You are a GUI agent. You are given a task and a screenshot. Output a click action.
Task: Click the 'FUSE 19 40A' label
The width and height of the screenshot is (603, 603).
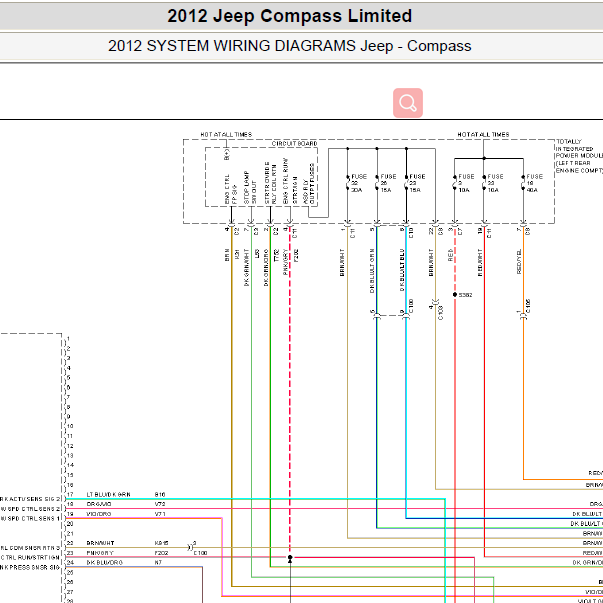pyautogui.click(x=534, y=183)
